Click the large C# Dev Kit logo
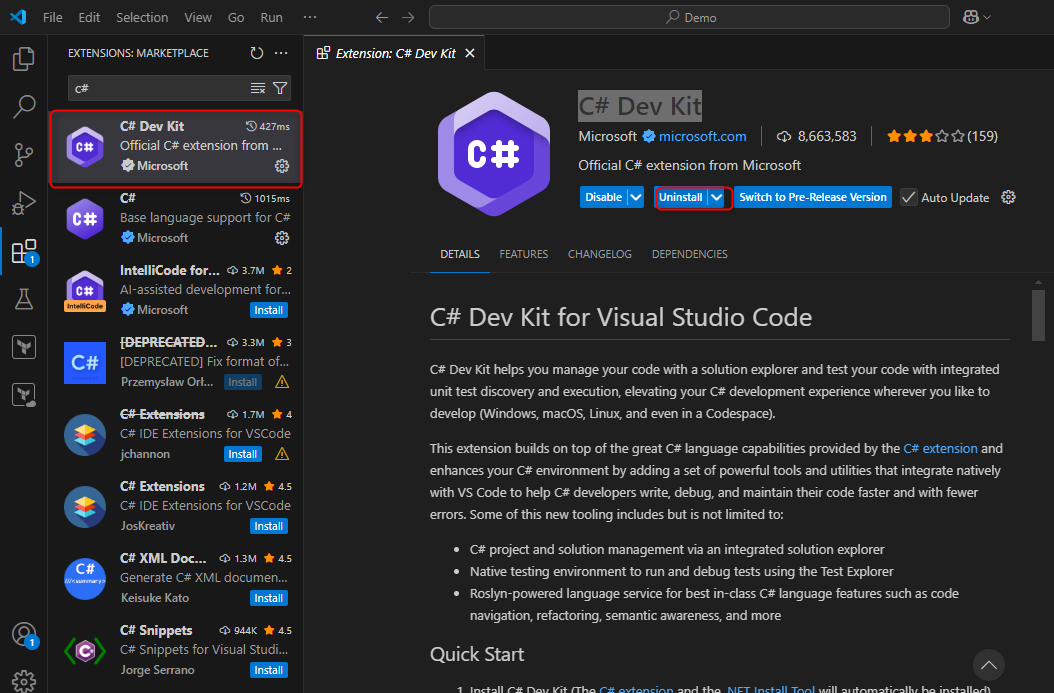Viewport: 1054px width, 693px height. (494, 154)
